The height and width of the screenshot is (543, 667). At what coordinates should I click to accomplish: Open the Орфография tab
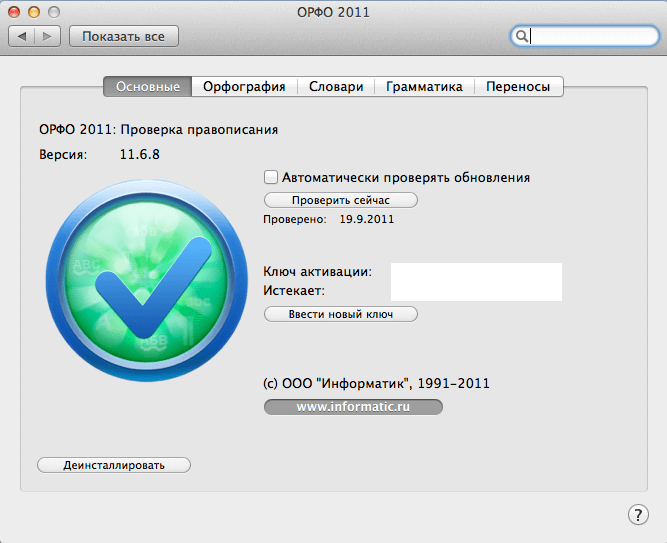[244, 86]
